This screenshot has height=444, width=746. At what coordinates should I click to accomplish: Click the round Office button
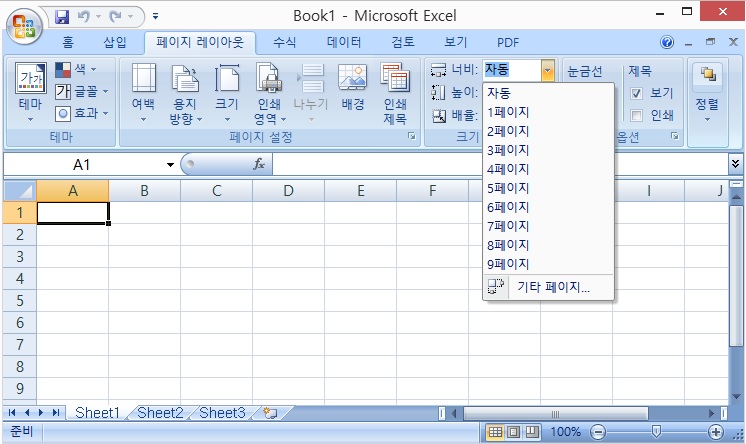[24, 26]
